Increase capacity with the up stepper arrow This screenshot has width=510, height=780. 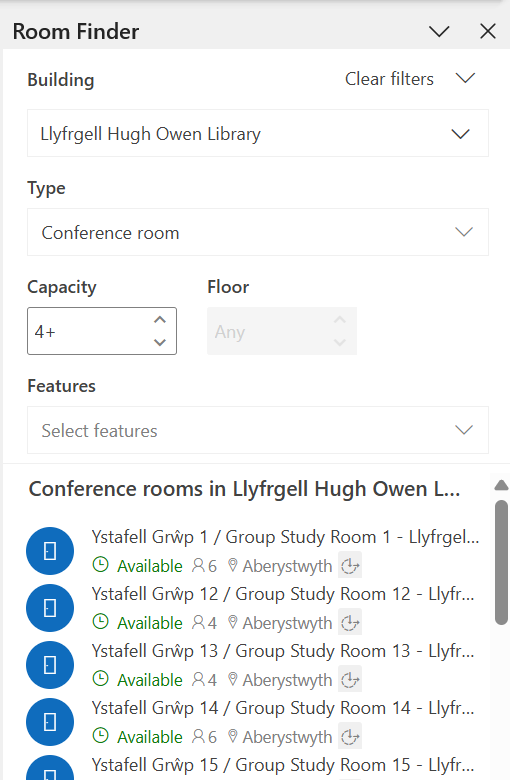click(x=160, y=320)
